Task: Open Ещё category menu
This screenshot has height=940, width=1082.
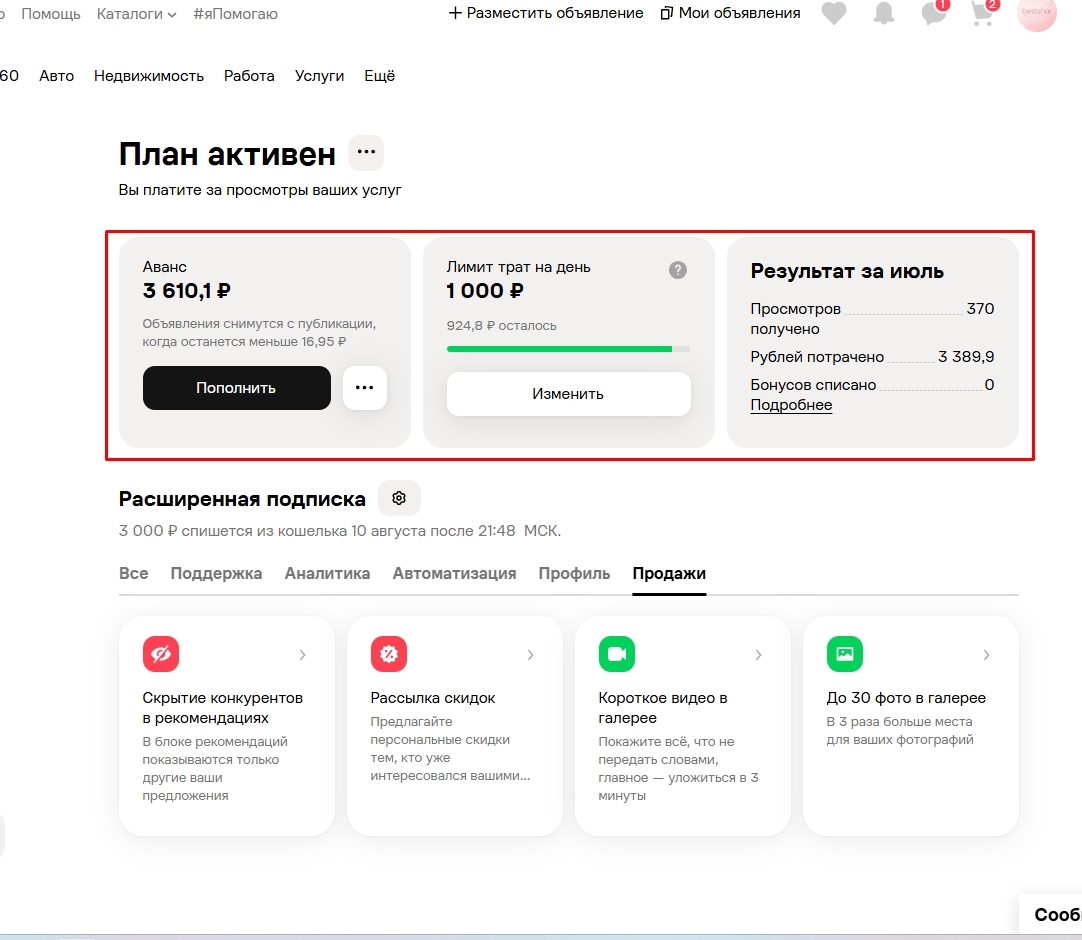Action: (x=380, y=76)
